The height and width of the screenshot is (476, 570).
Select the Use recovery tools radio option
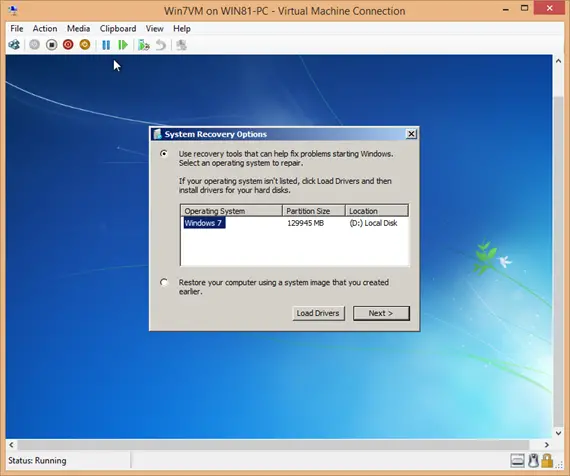[164, 153]
